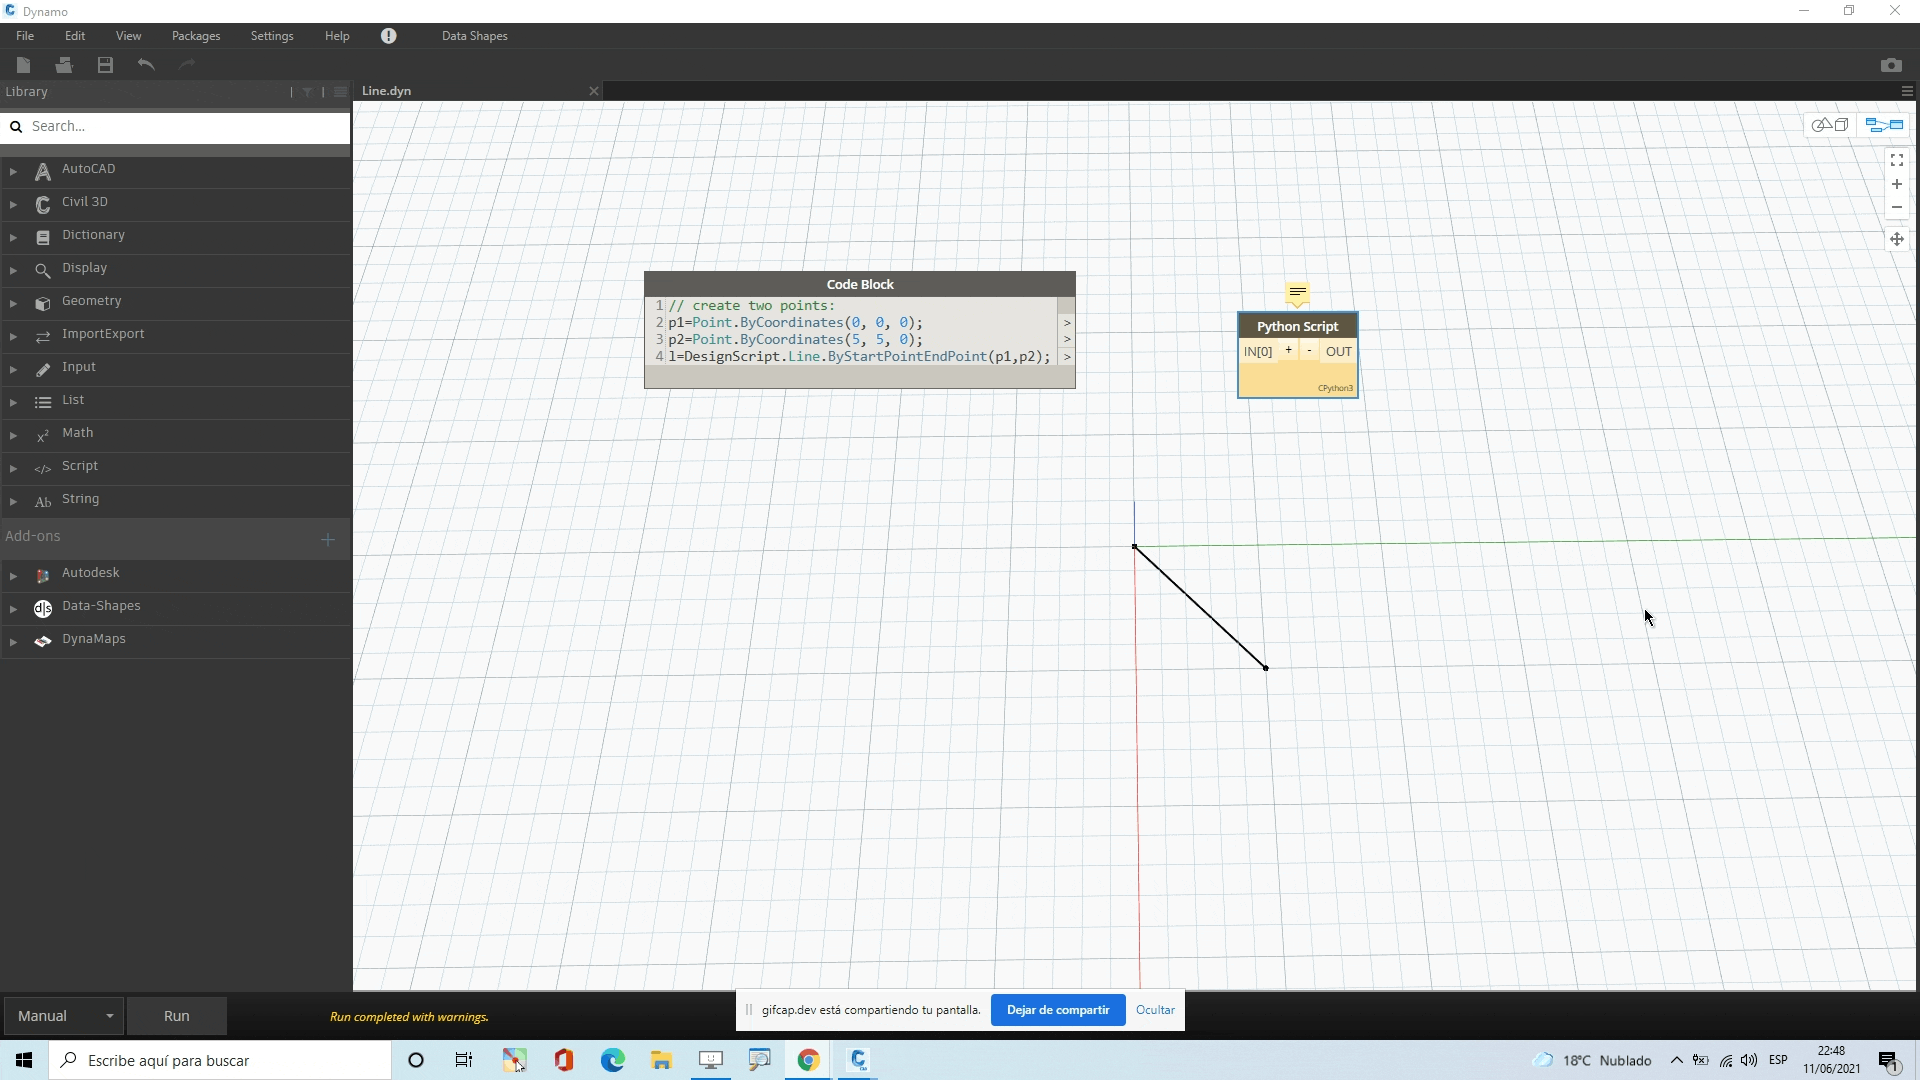The image size is (1920, 1080).
Task: Export workspace as image with camera icon
Action: tap(1890, 65)
